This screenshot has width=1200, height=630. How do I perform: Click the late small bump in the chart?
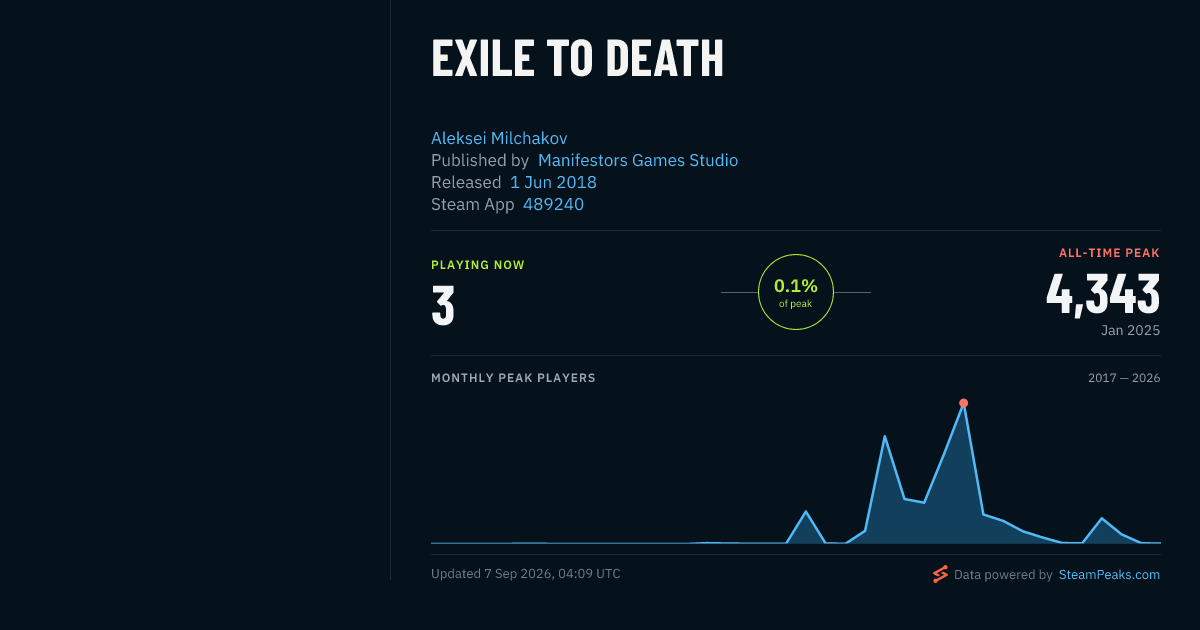(x=1101, y=518)
